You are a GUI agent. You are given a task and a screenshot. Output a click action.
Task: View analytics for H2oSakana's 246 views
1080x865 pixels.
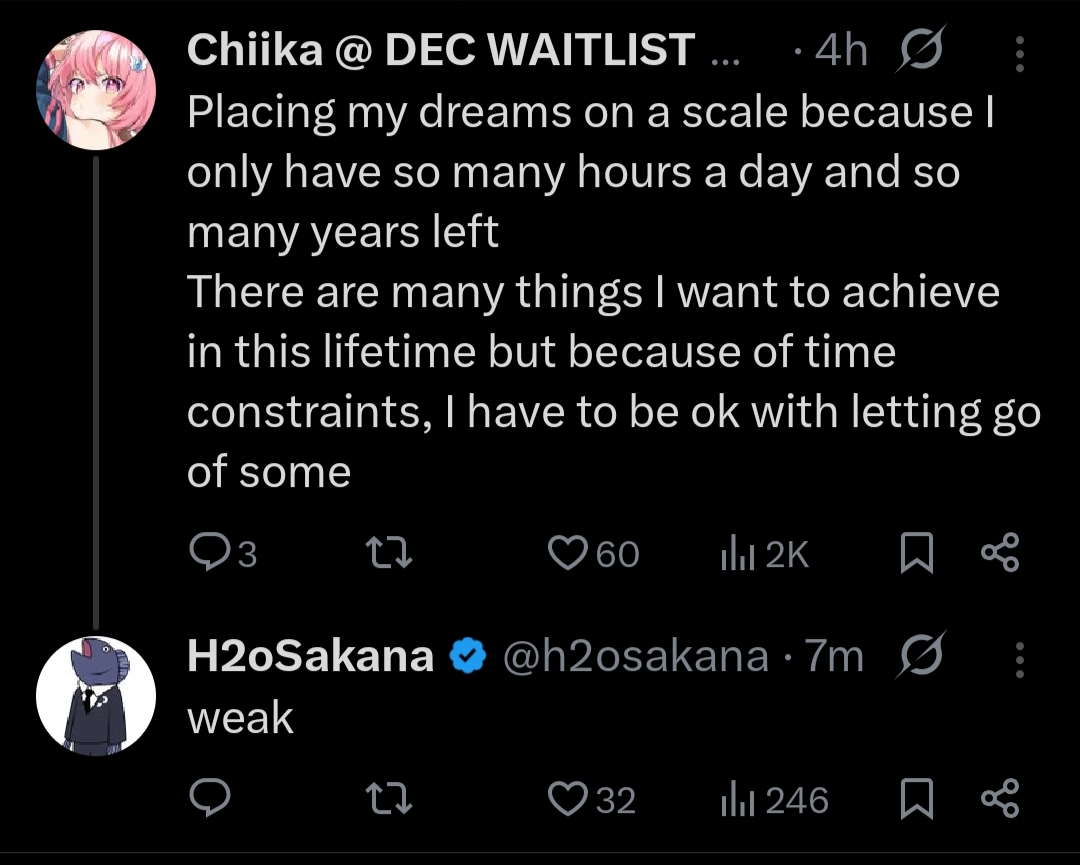[735, 799]
